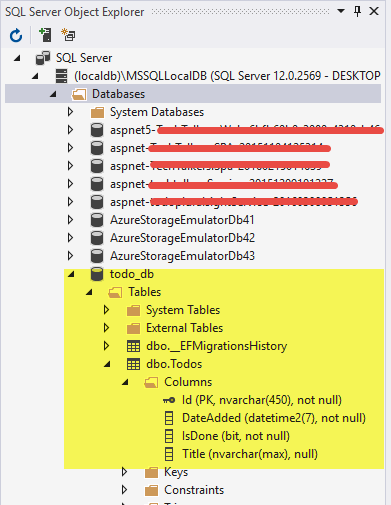This screenshot has width=391, height=505.
Task: Select the (localdb)\MSSQLLocalDB server label
Action: click(227, 76)
